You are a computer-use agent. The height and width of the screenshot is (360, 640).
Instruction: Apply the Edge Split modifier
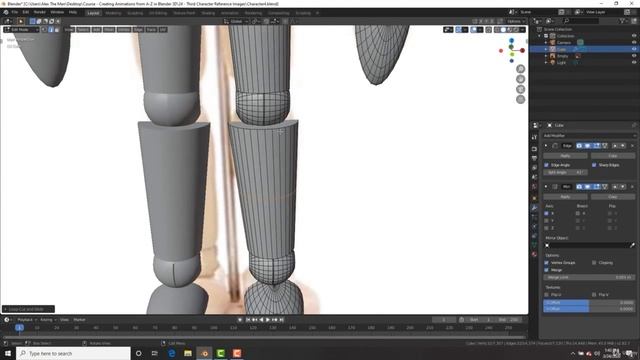pyautogui.click(x=565, y=156)
